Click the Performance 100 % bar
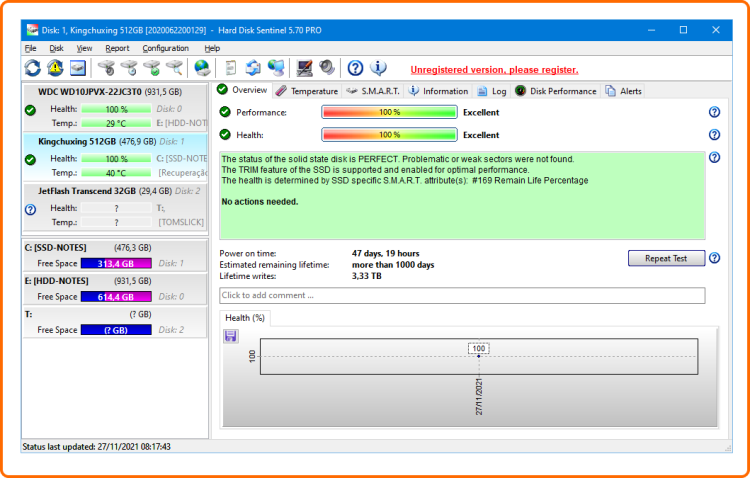The width and height of the screenshot is (750, 478). 389,112
